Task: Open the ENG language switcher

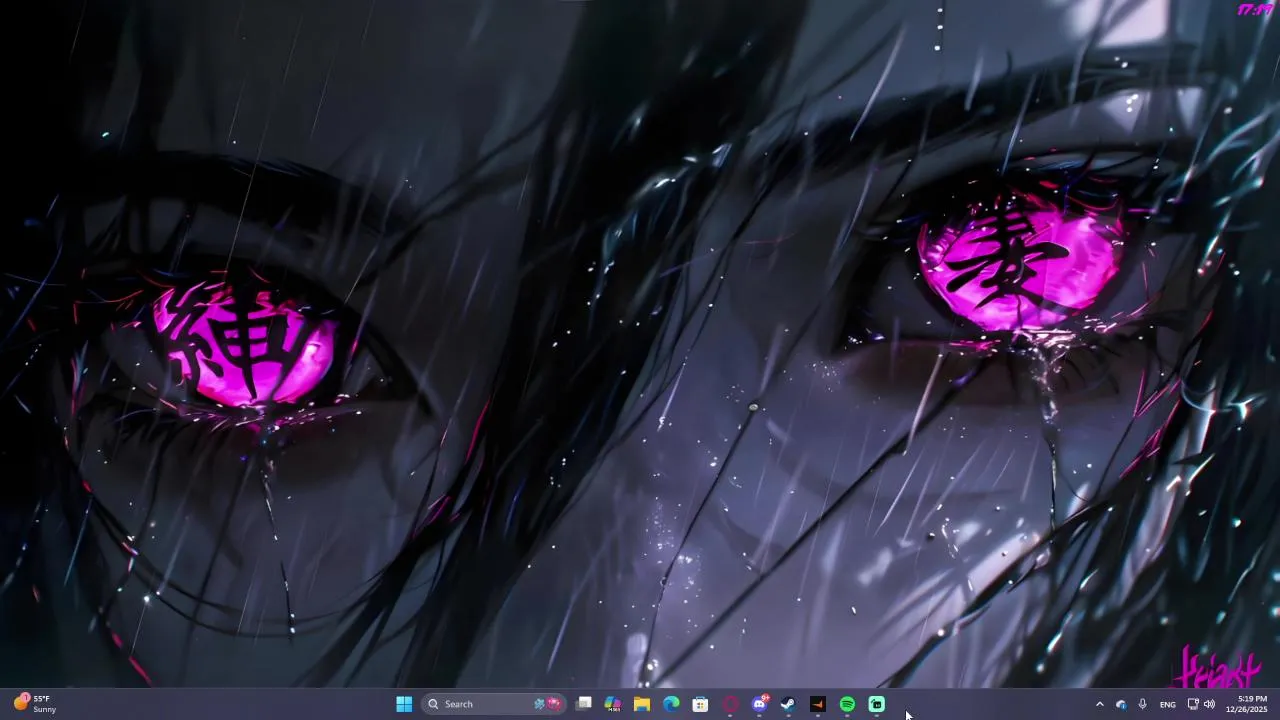Action: pos(1167,704)
